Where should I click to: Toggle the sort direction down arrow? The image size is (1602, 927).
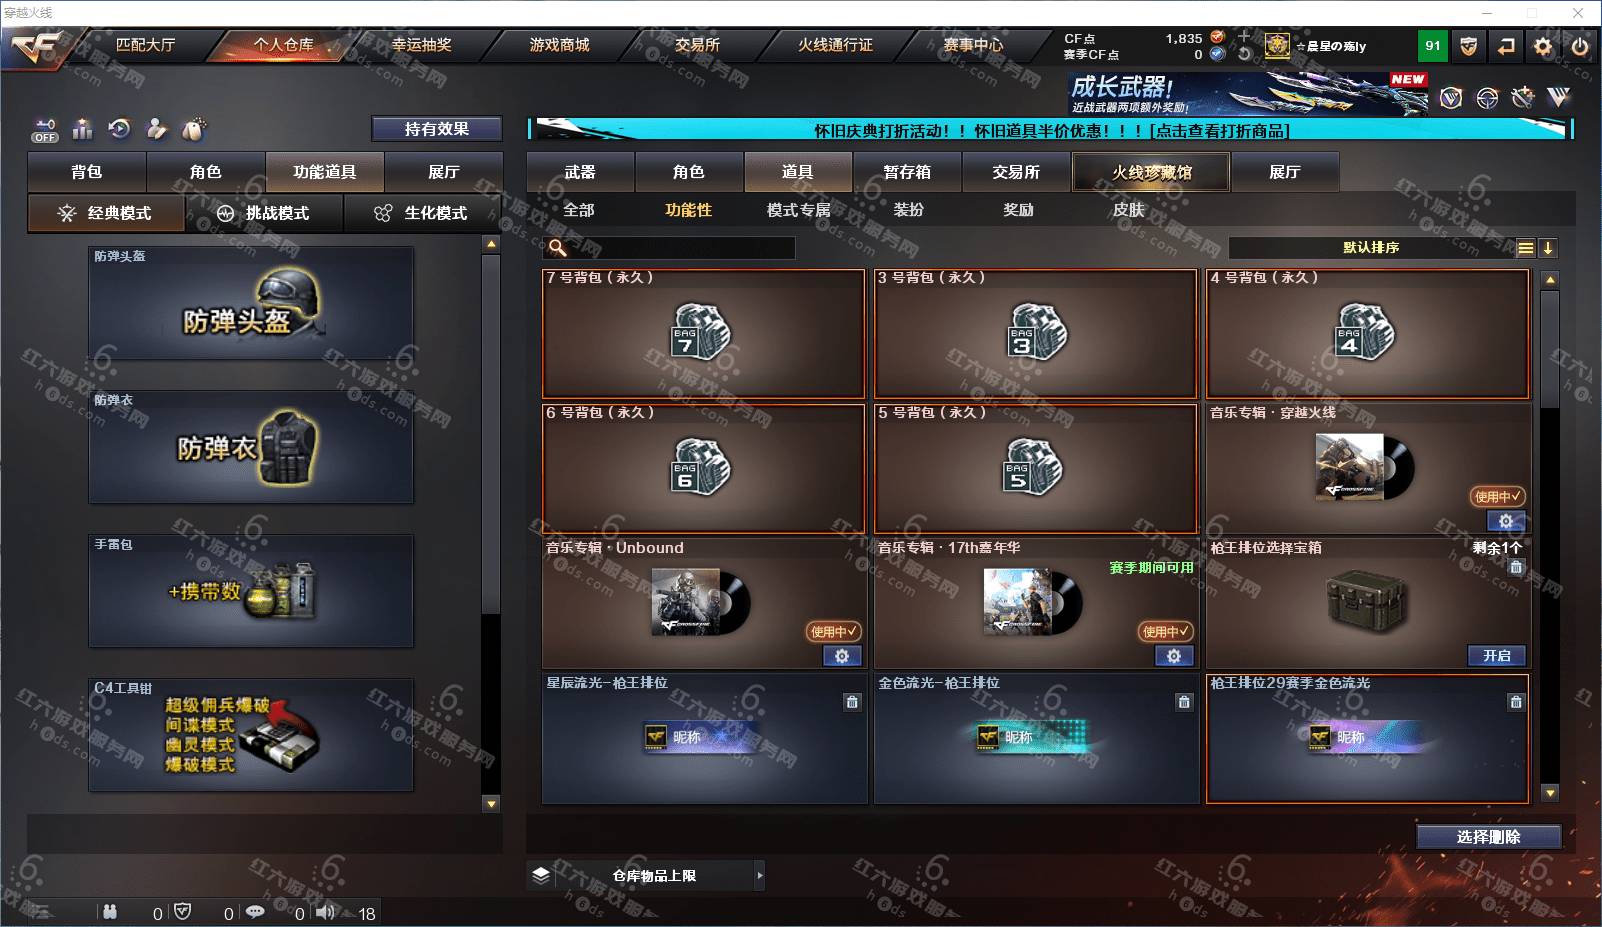[1548, 248]
